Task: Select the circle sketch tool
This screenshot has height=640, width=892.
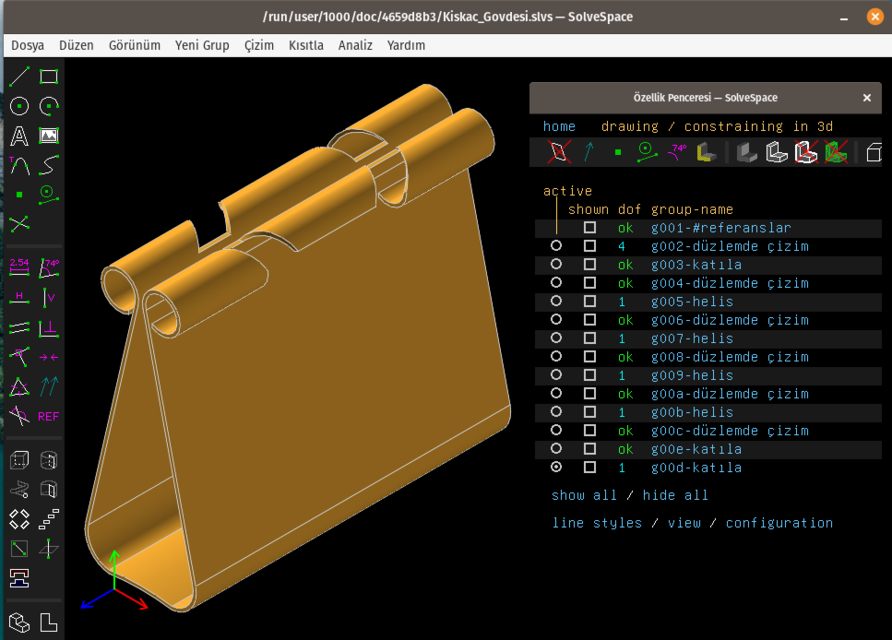Action: (x=18, y=105)
